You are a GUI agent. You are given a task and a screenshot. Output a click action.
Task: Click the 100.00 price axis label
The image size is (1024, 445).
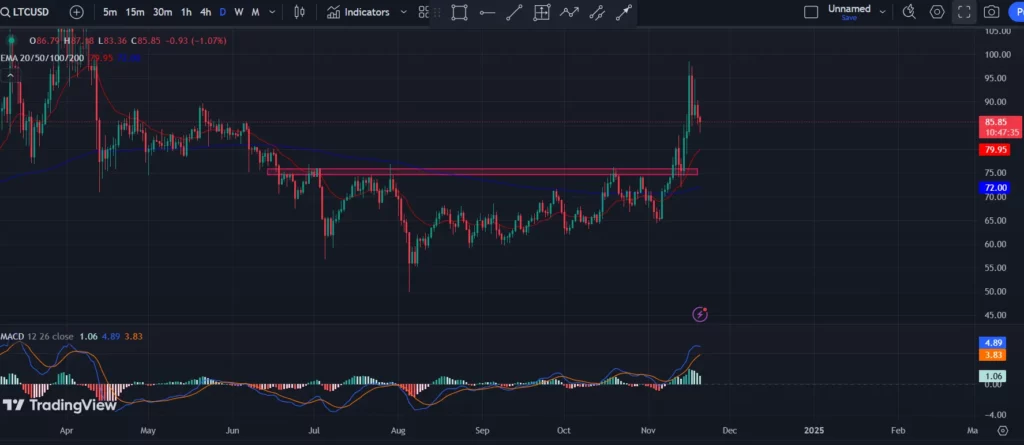coord(997,54)
